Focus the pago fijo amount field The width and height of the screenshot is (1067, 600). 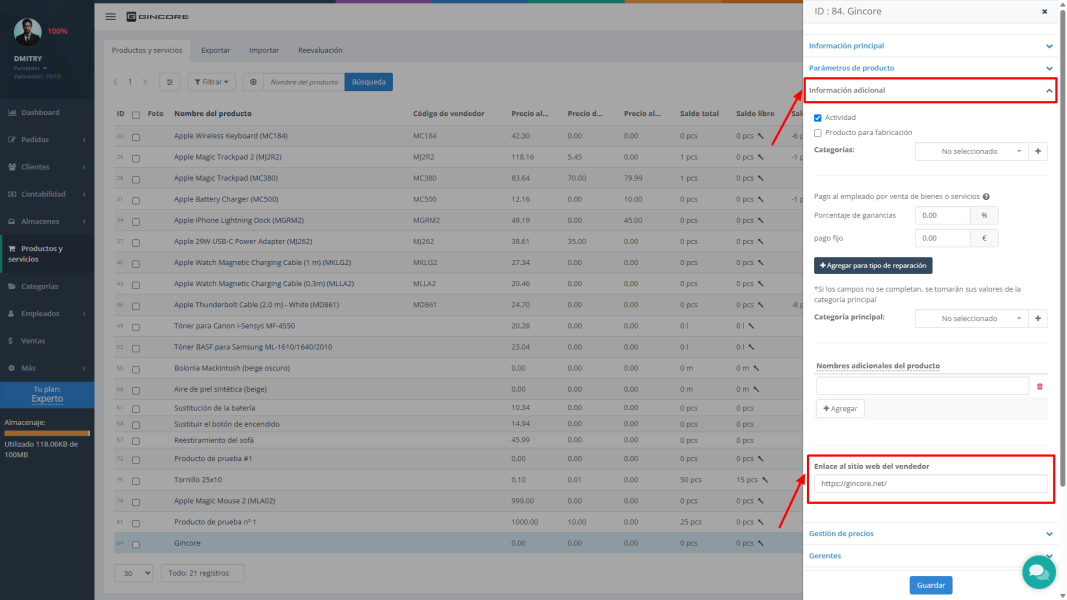pyautogui.click(x=942, y=238)
